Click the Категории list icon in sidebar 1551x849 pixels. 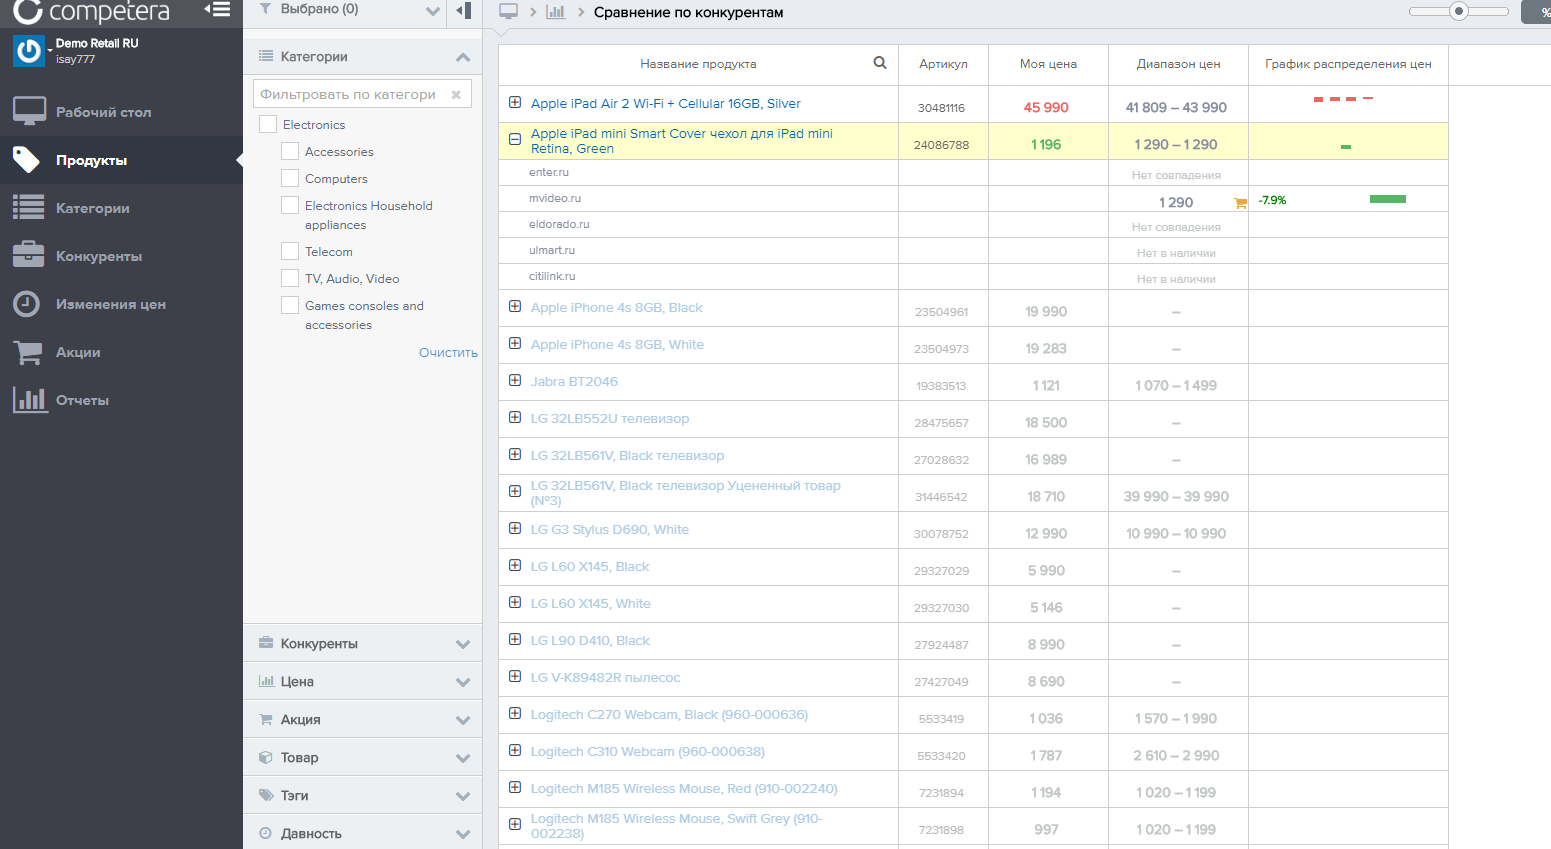28,207
